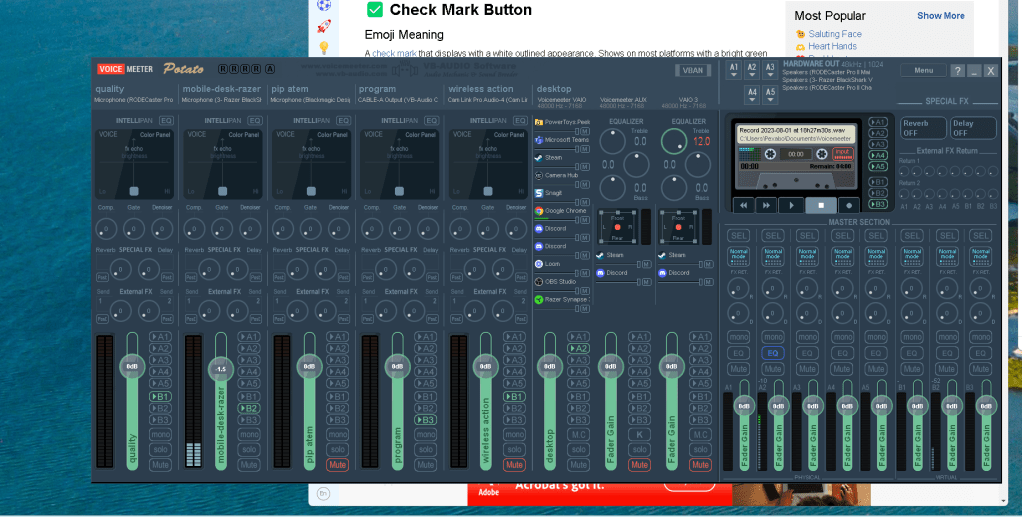This screenshot has height=517, width=1022.
Task: Open the A5 hardware out dropdown
Action: pos(770,95)
